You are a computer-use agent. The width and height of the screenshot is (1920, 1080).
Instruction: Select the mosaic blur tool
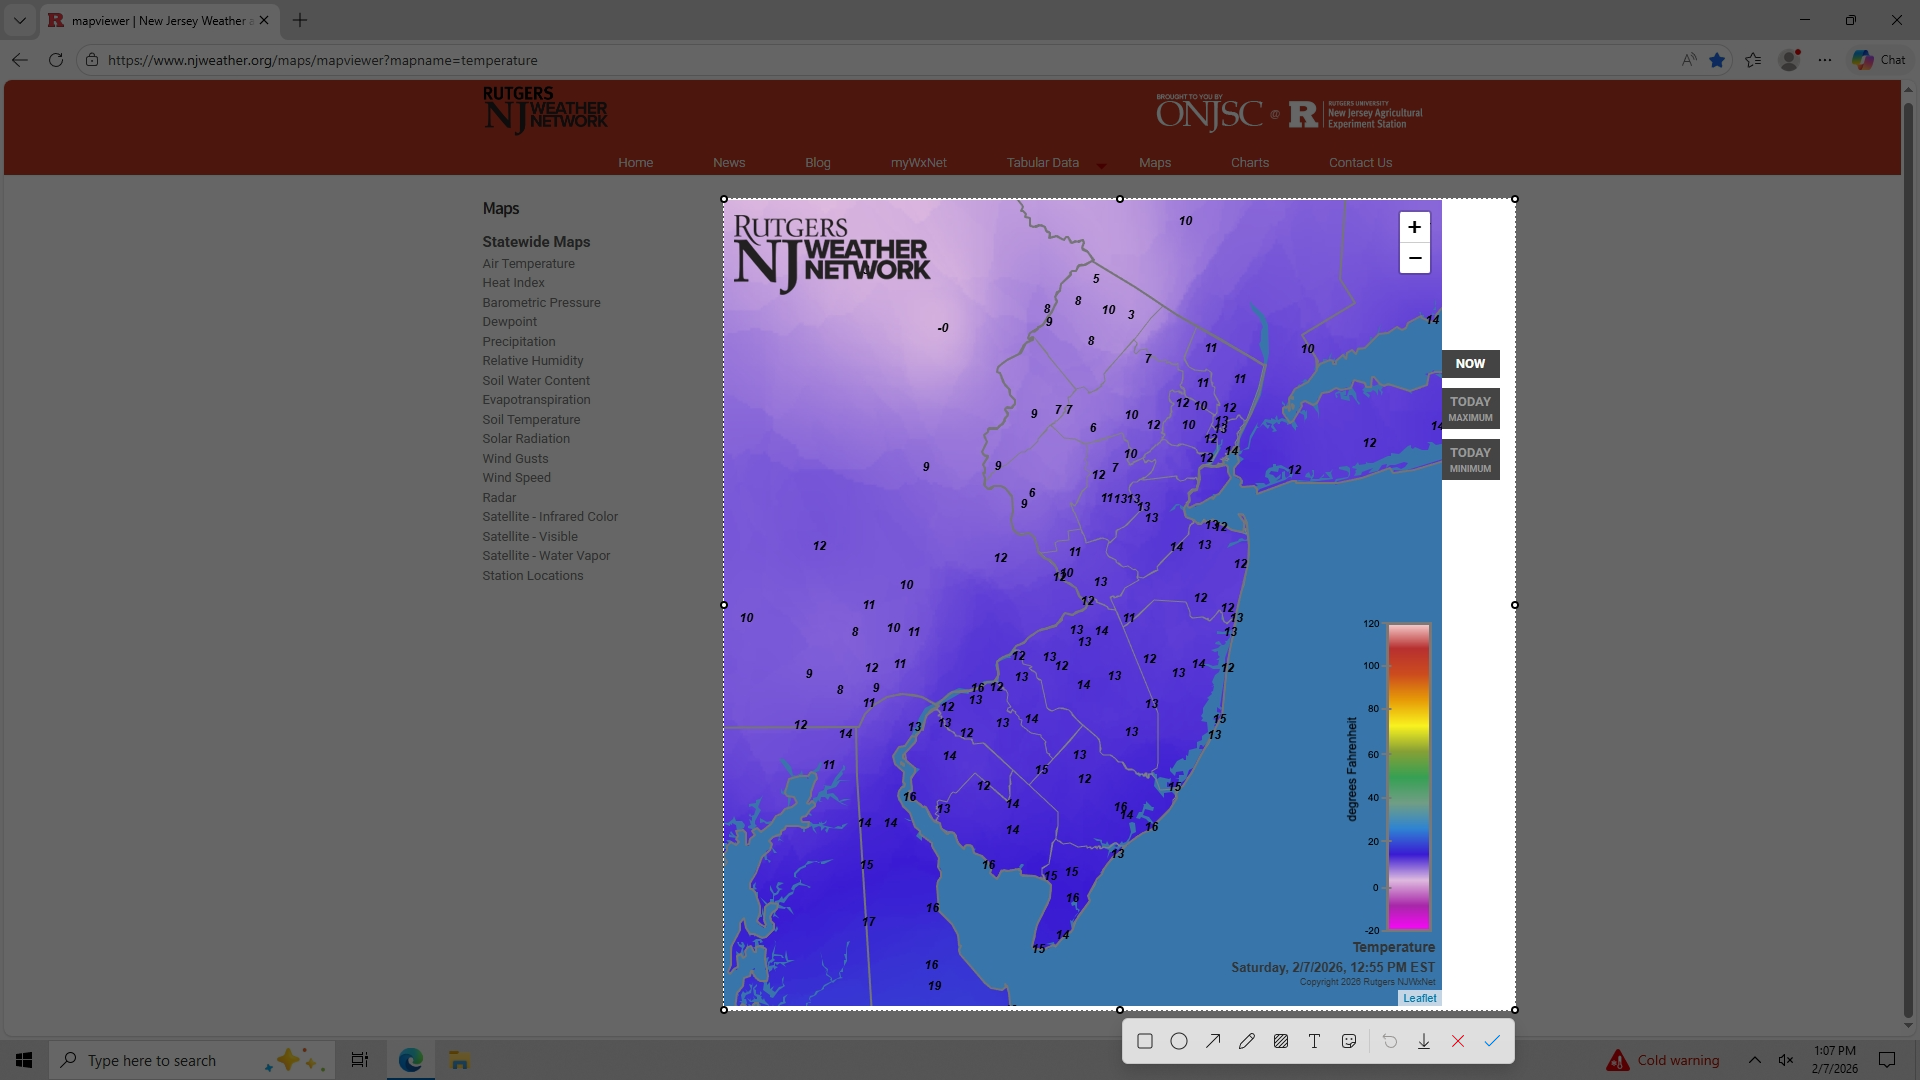tap(1281, 1041)
